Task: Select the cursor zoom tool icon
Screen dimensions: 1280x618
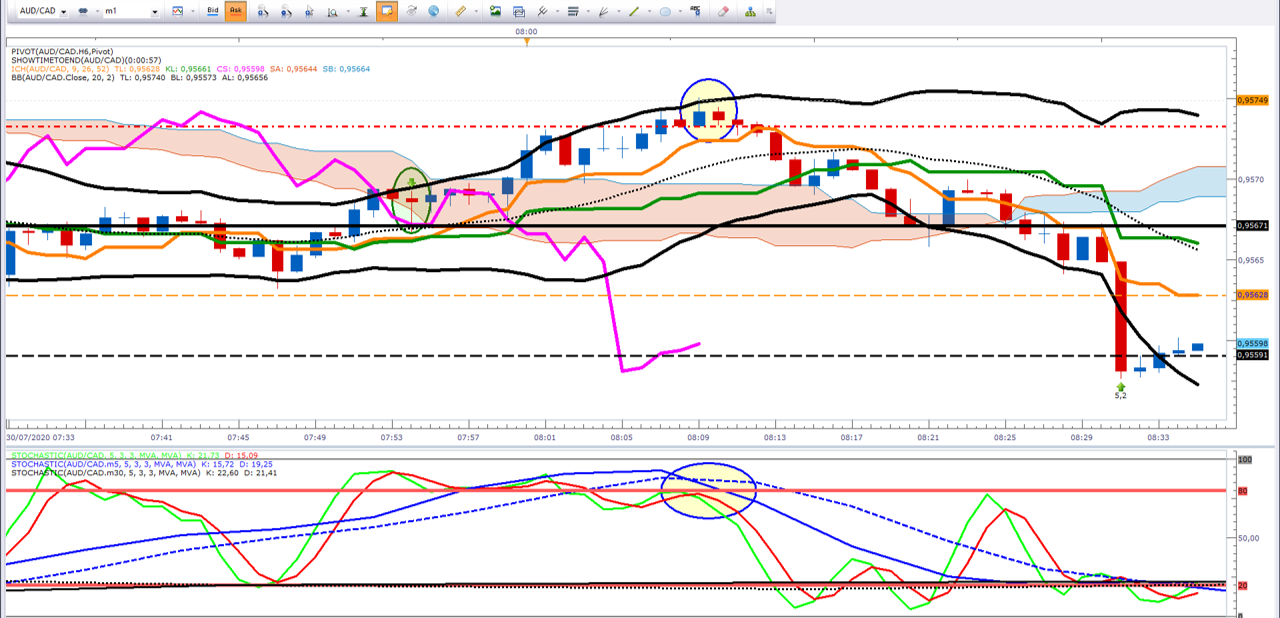Action: (309, 12)
